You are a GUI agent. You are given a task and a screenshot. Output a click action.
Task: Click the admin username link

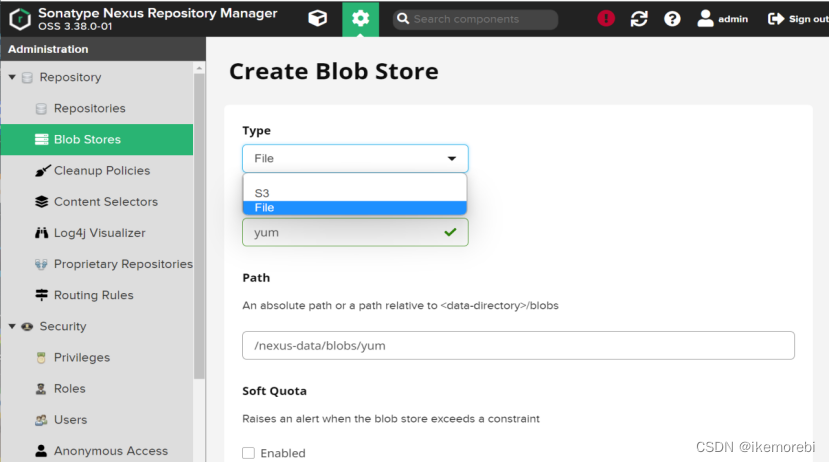(733, 19)
